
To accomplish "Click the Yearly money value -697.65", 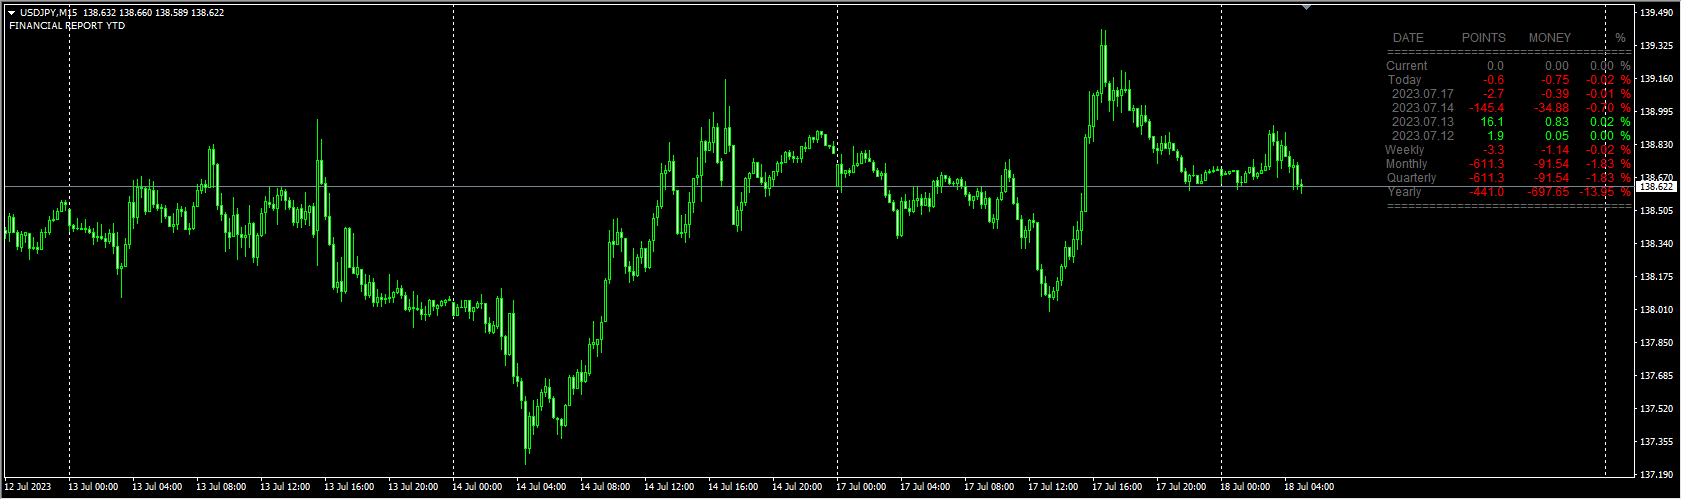I will click(1548, 192).
